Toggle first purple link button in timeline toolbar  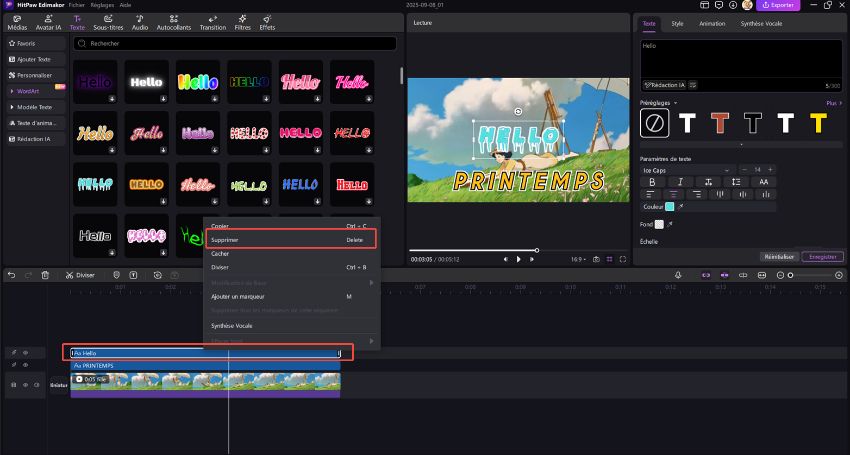click(x=706, y=275)
